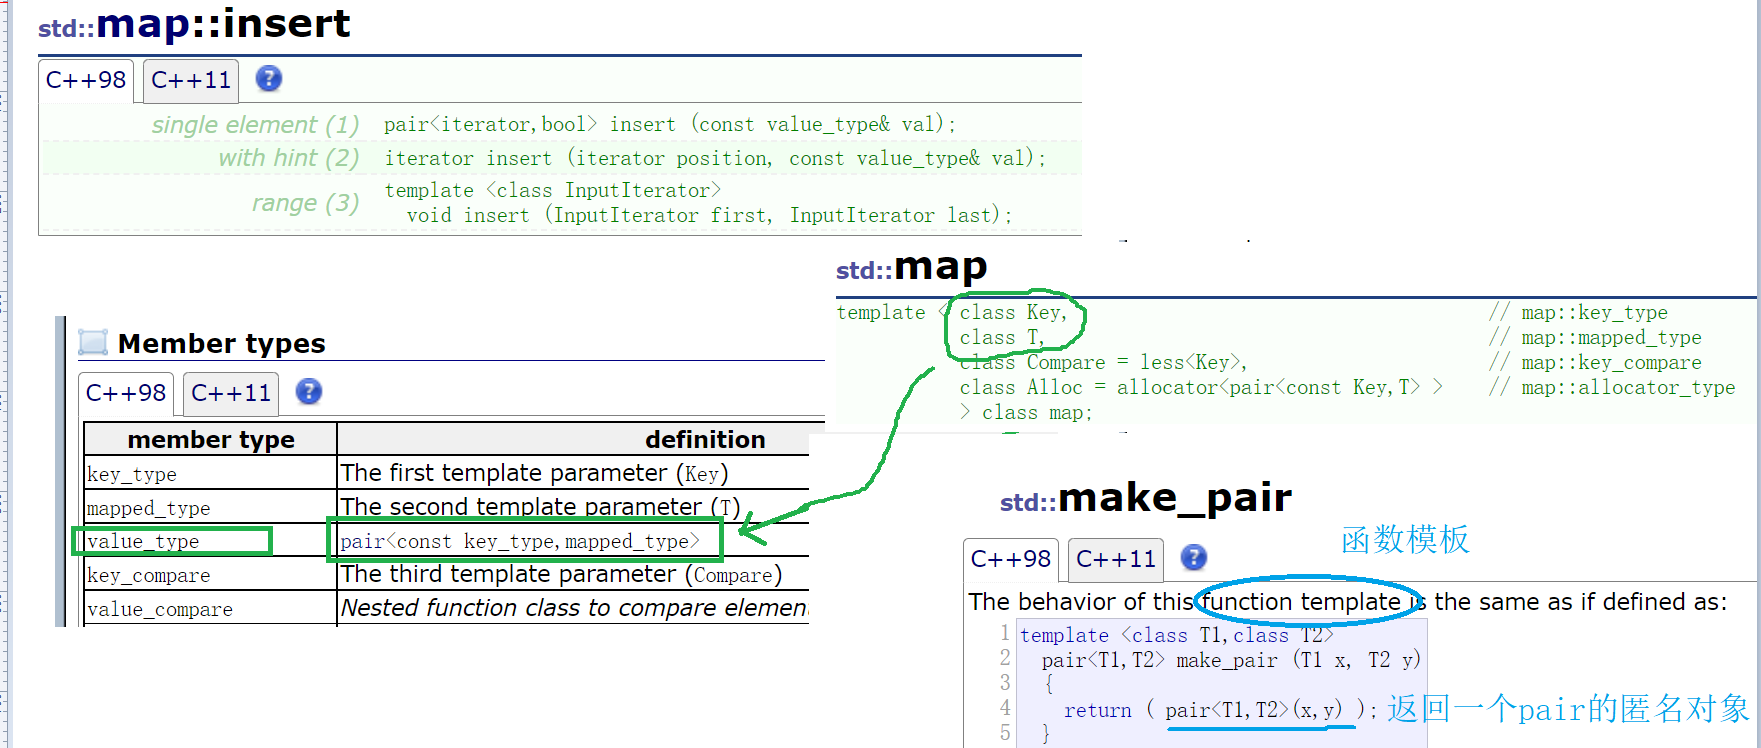Select C++98 tab in make_pair section
The width and height of the screenshot is (1761, 748).
click(1011, 559)
